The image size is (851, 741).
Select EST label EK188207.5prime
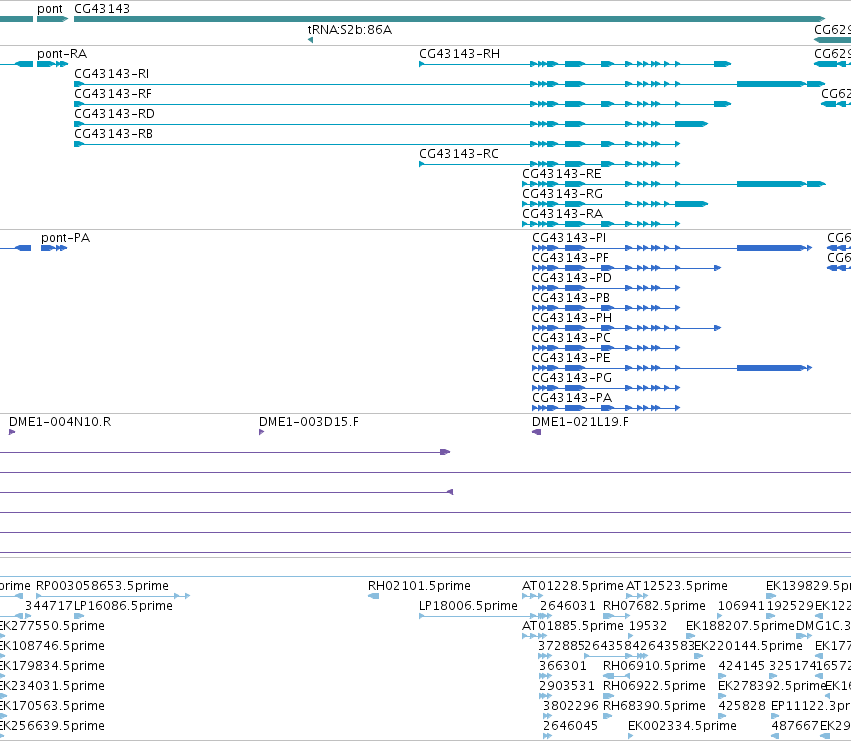pyautogui.click(x=740, y=626)
